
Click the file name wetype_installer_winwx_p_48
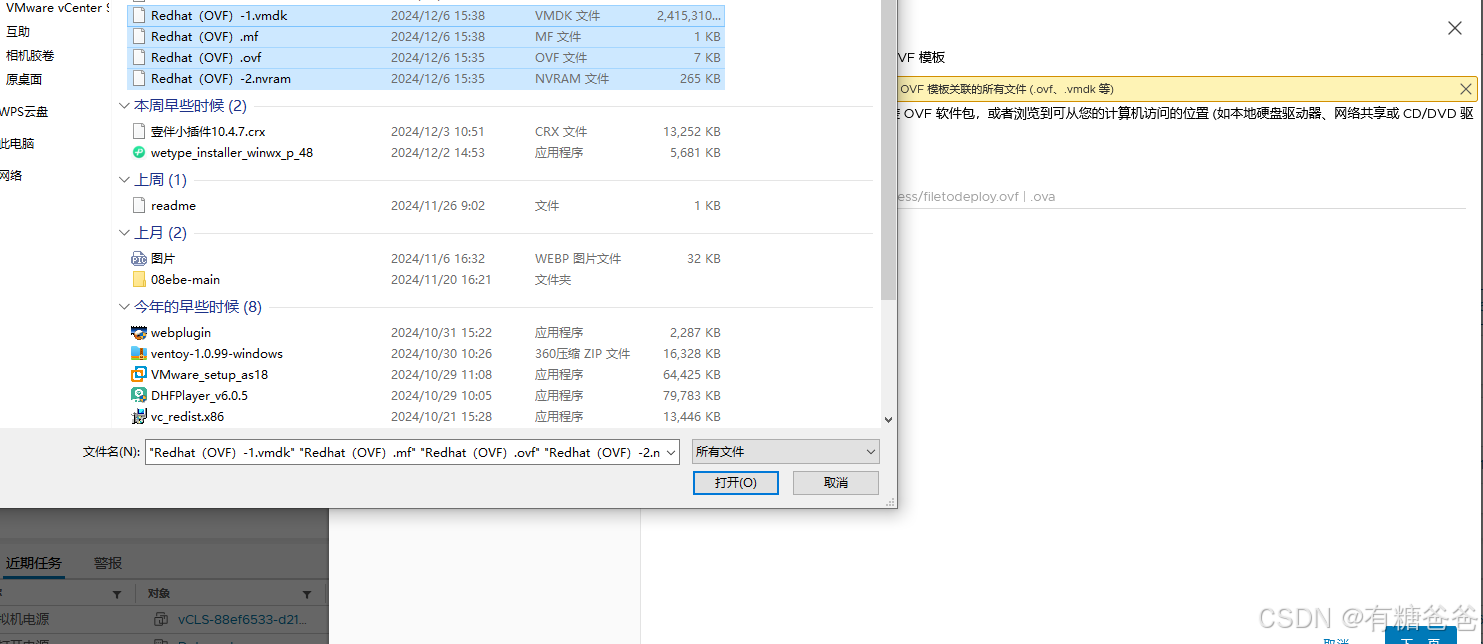click(232, 153)
